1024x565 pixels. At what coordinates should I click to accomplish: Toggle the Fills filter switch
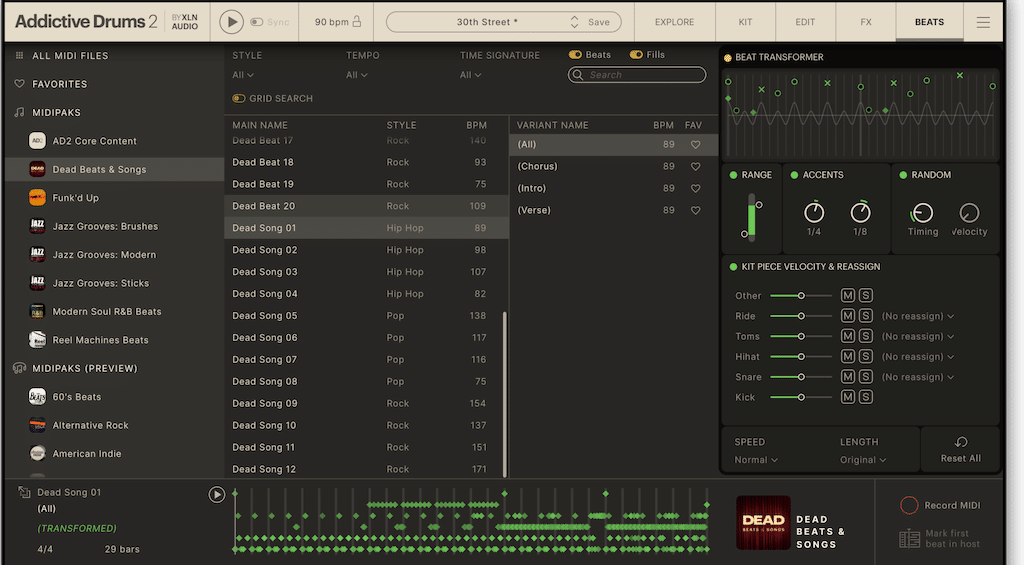[x=636, y=55]
